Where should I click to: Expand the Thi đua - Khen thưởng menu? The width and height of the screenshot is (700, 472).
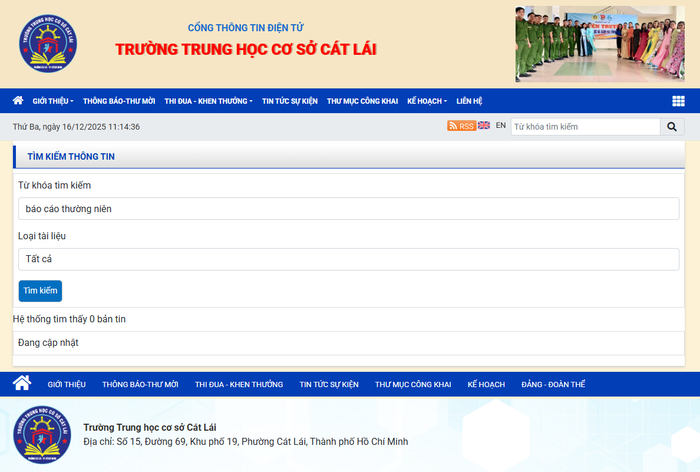coord(208,101)
